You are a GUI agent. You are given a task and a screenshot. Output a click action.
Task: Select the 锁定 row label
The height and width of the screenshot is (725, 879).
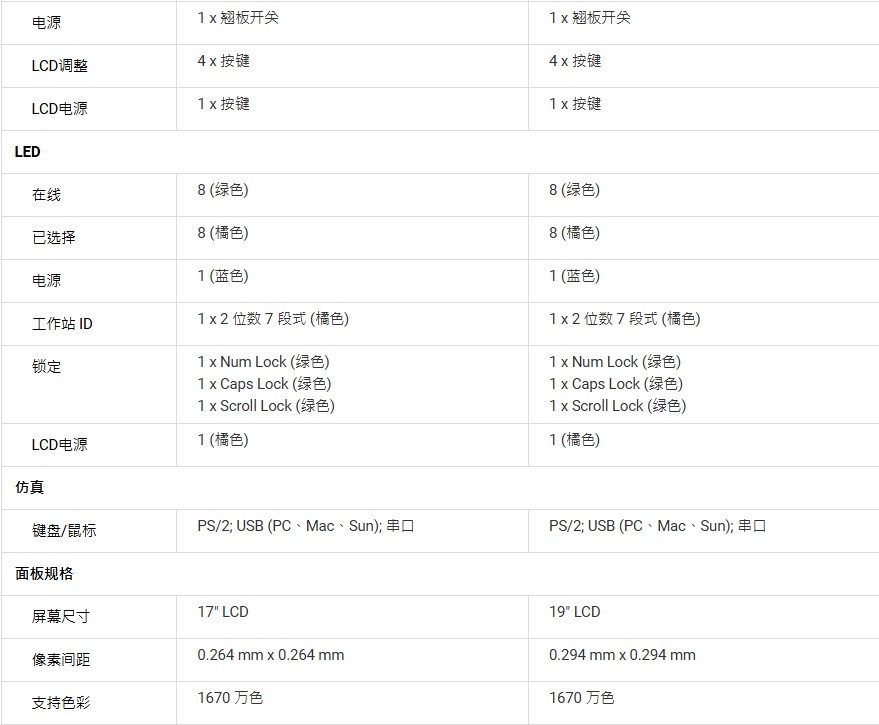[x=46, y=367]
